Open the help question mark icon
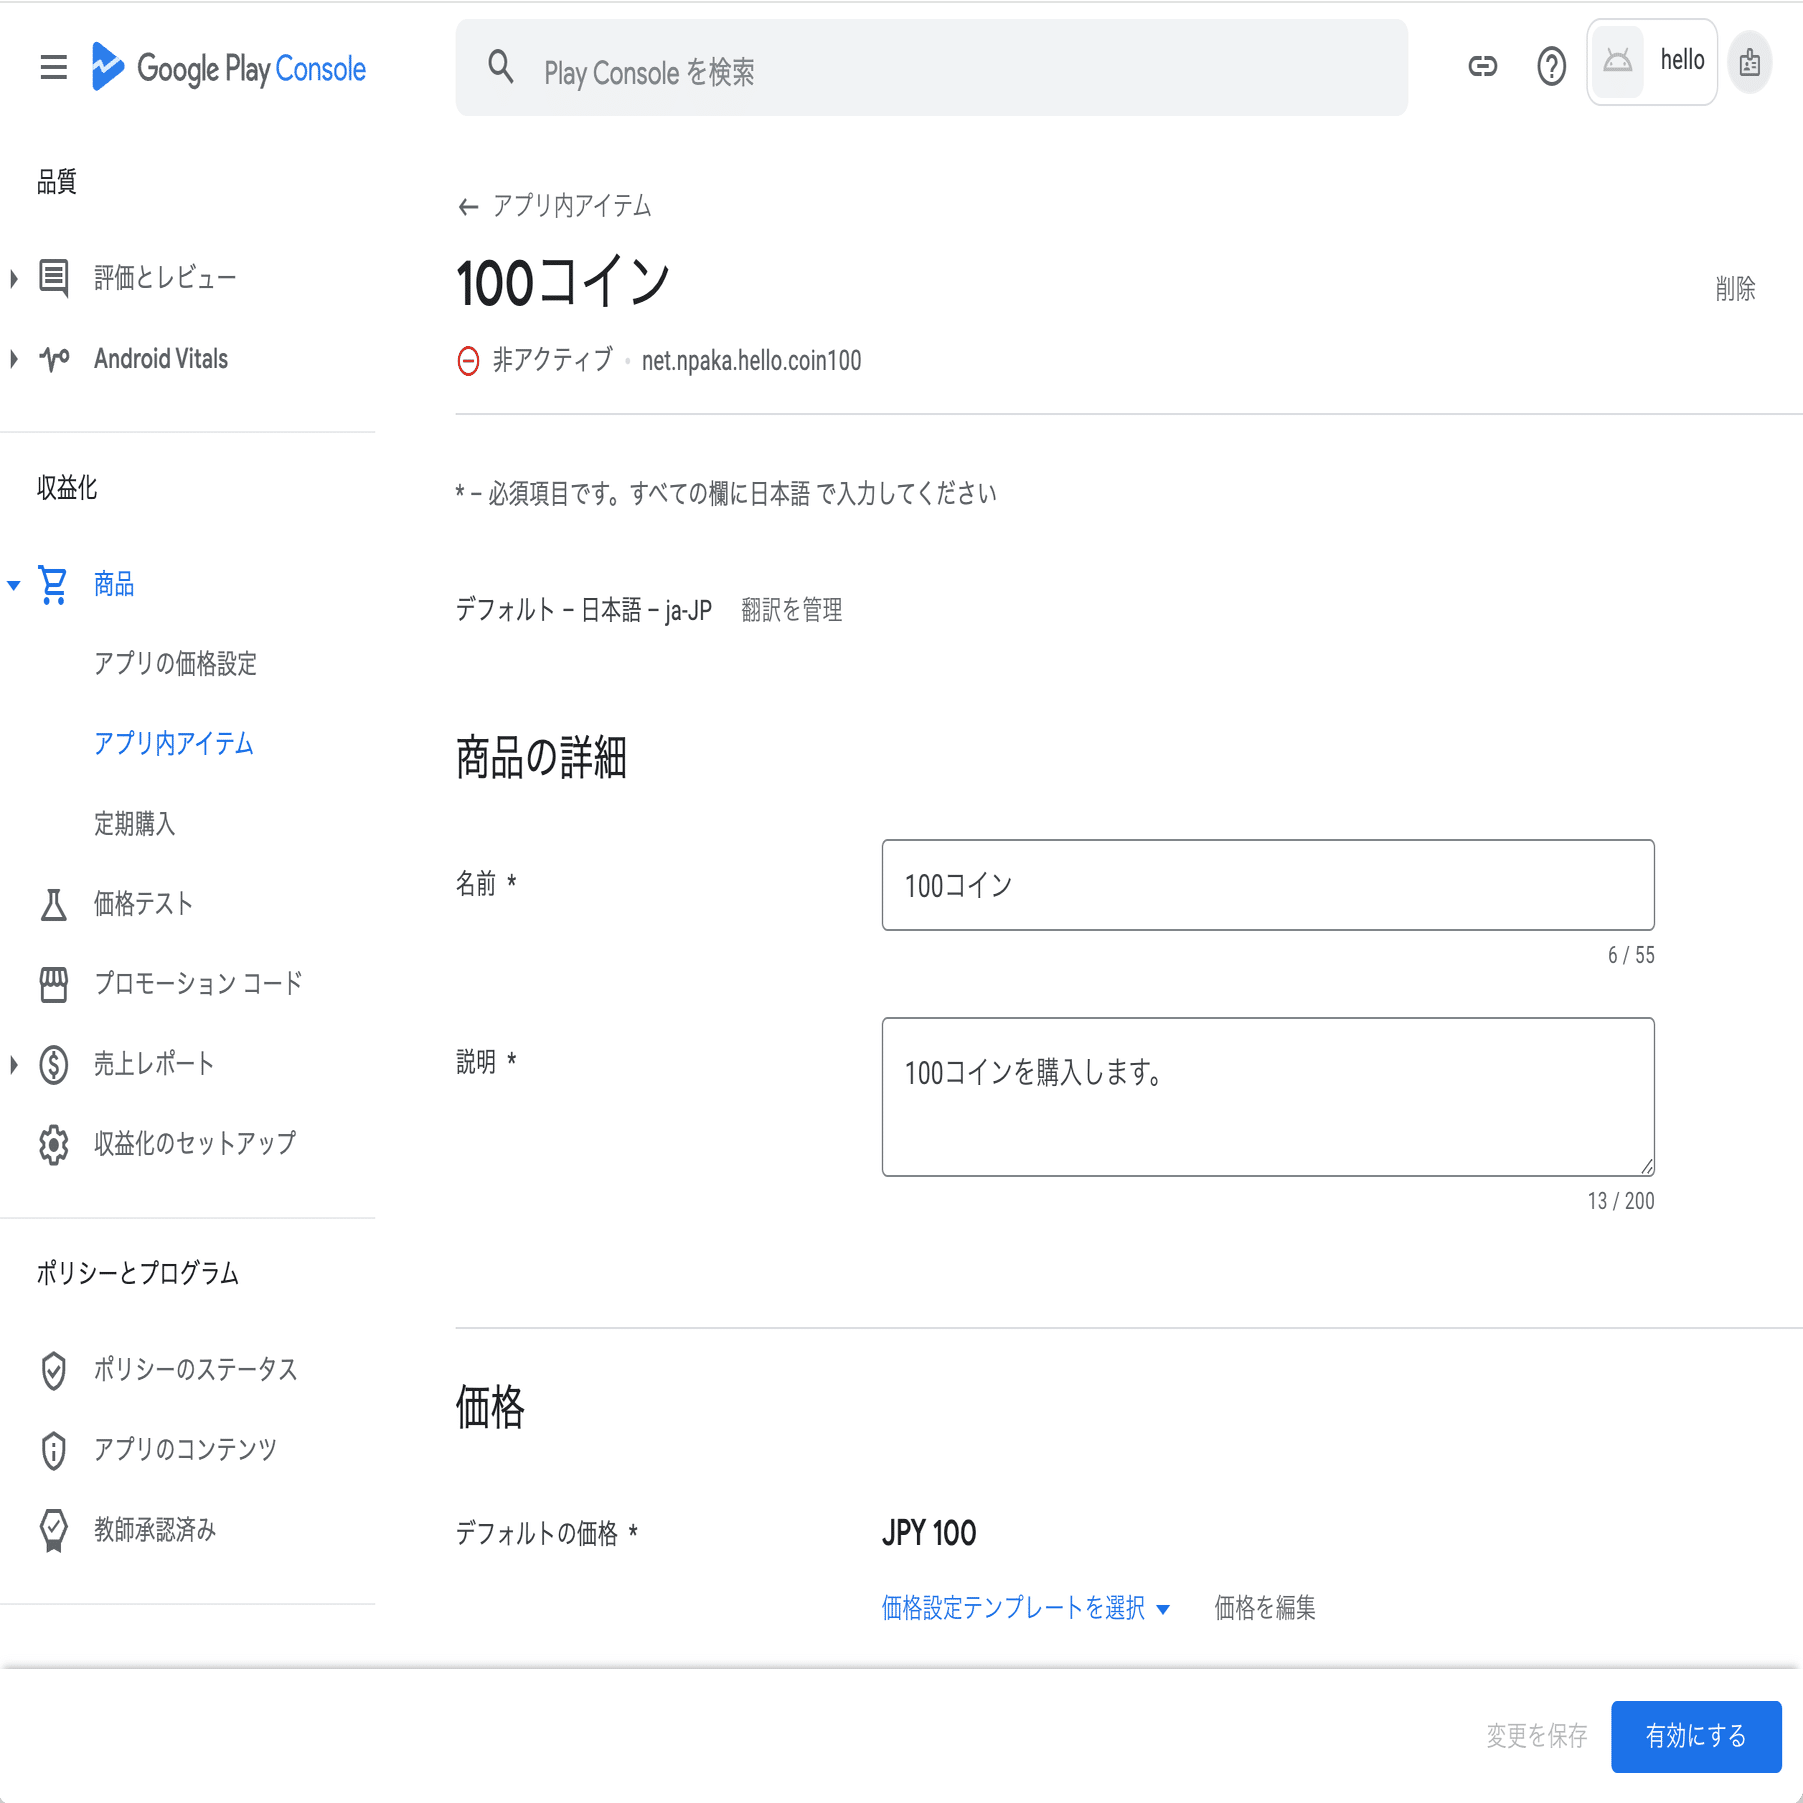Image resolution: width=1803 pixels, height=1803 pixels. 1550,66
